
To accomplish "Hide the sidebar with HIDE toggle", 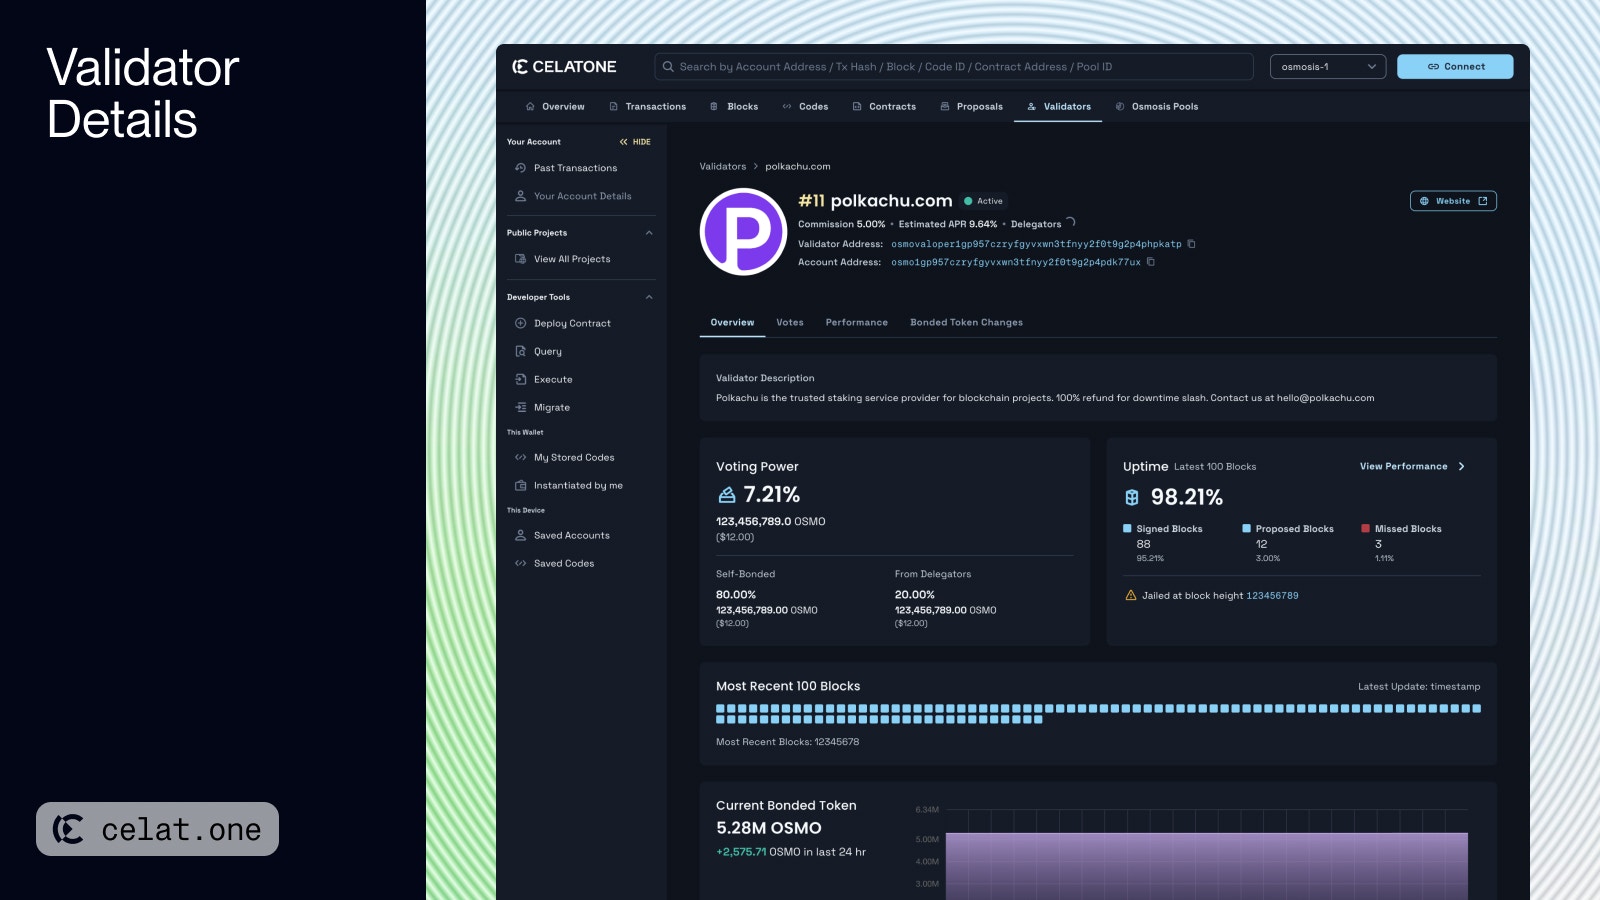I will (635, 142).
